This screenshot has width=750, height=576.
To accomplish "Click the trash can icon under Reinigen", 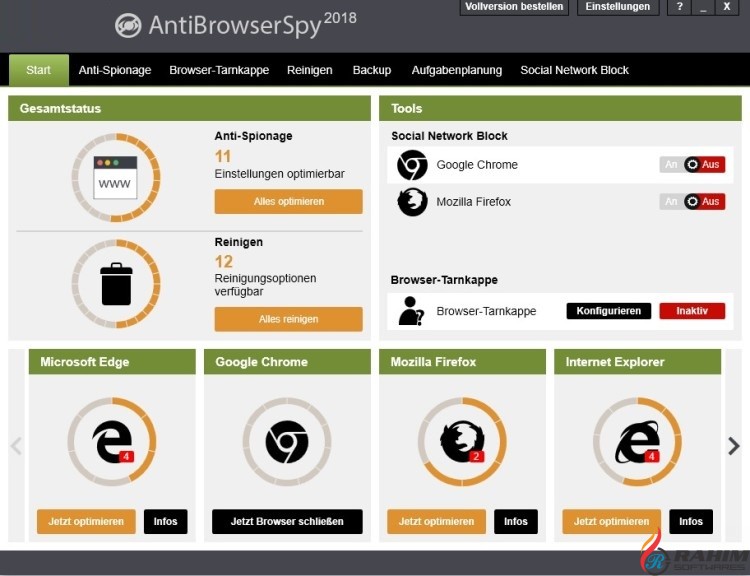I will coord(116,284).
